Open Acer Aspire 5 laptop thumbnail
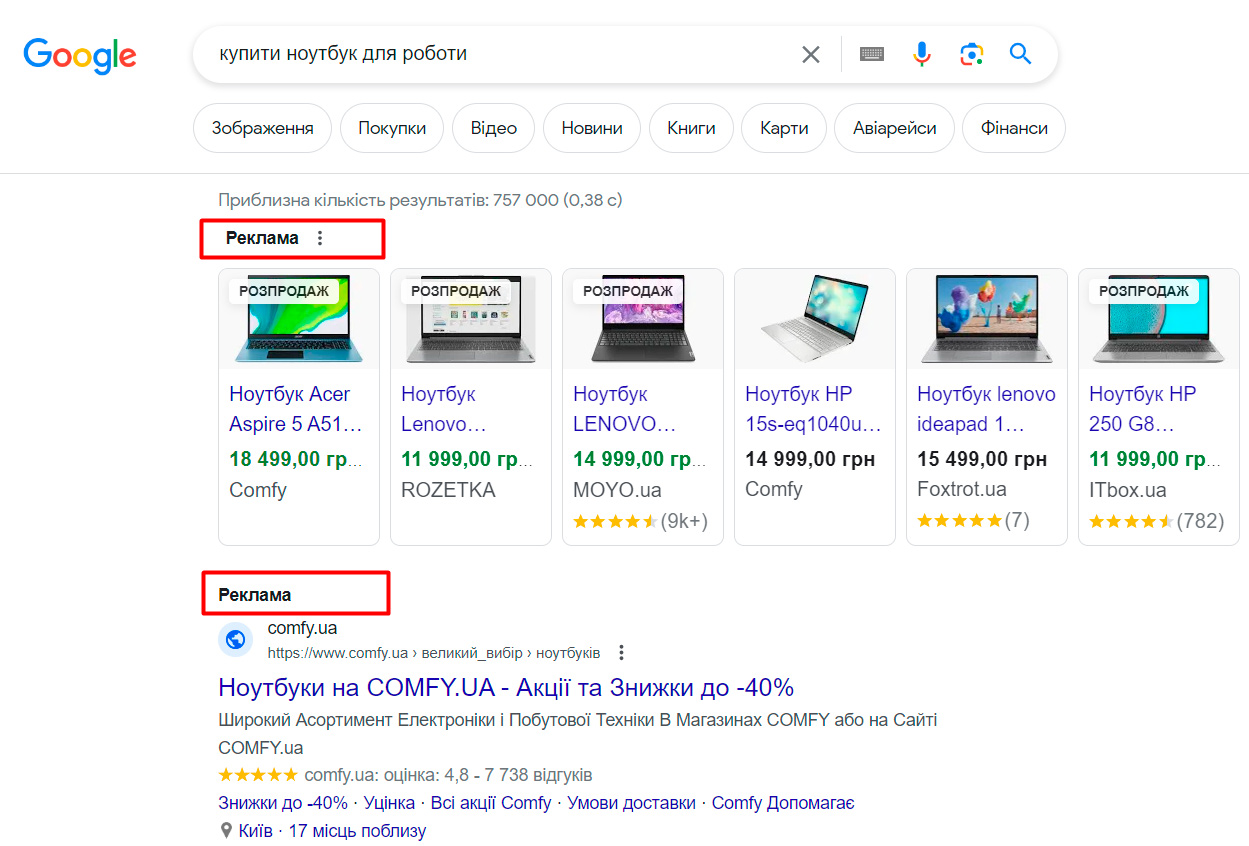The height and width of the screenshot is (846, 1249). click(299, 319)
